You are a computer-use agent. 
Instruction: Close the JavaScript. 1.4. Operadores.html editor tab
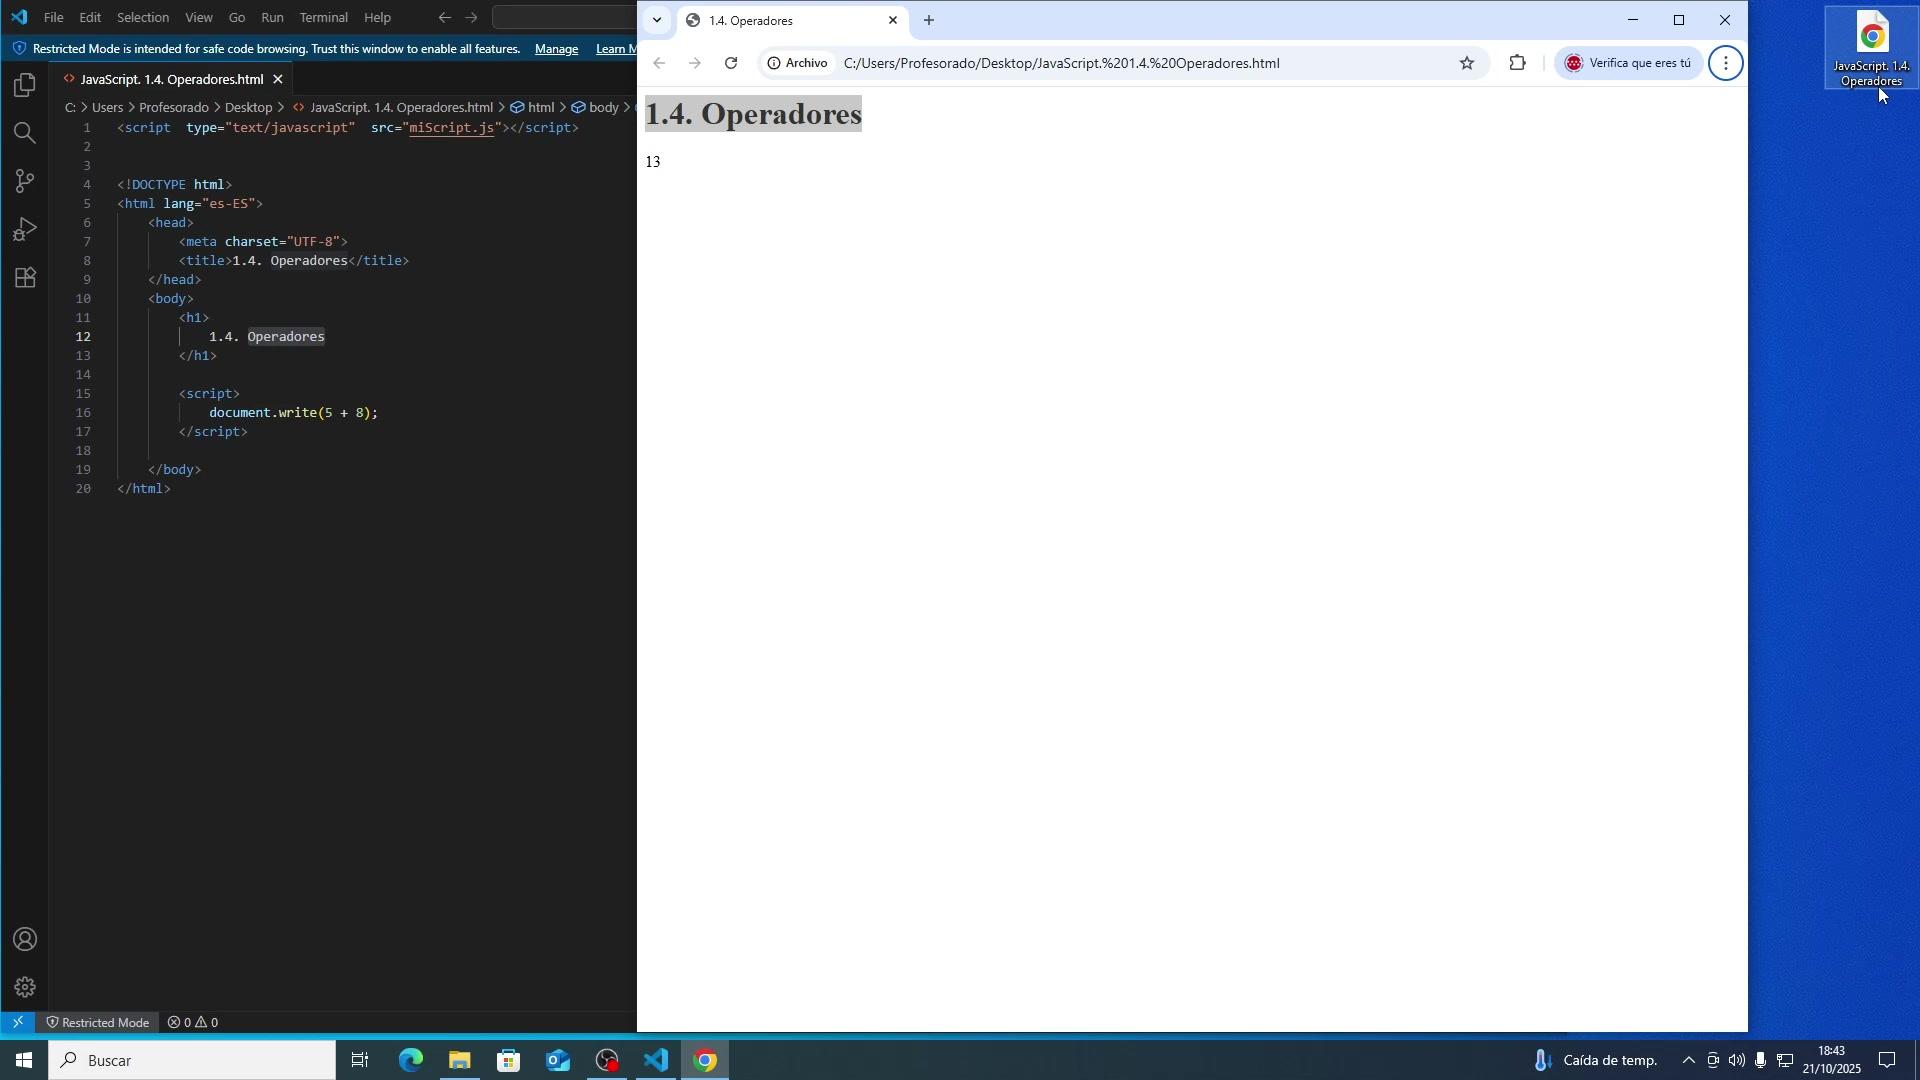(x=278, y=79)
